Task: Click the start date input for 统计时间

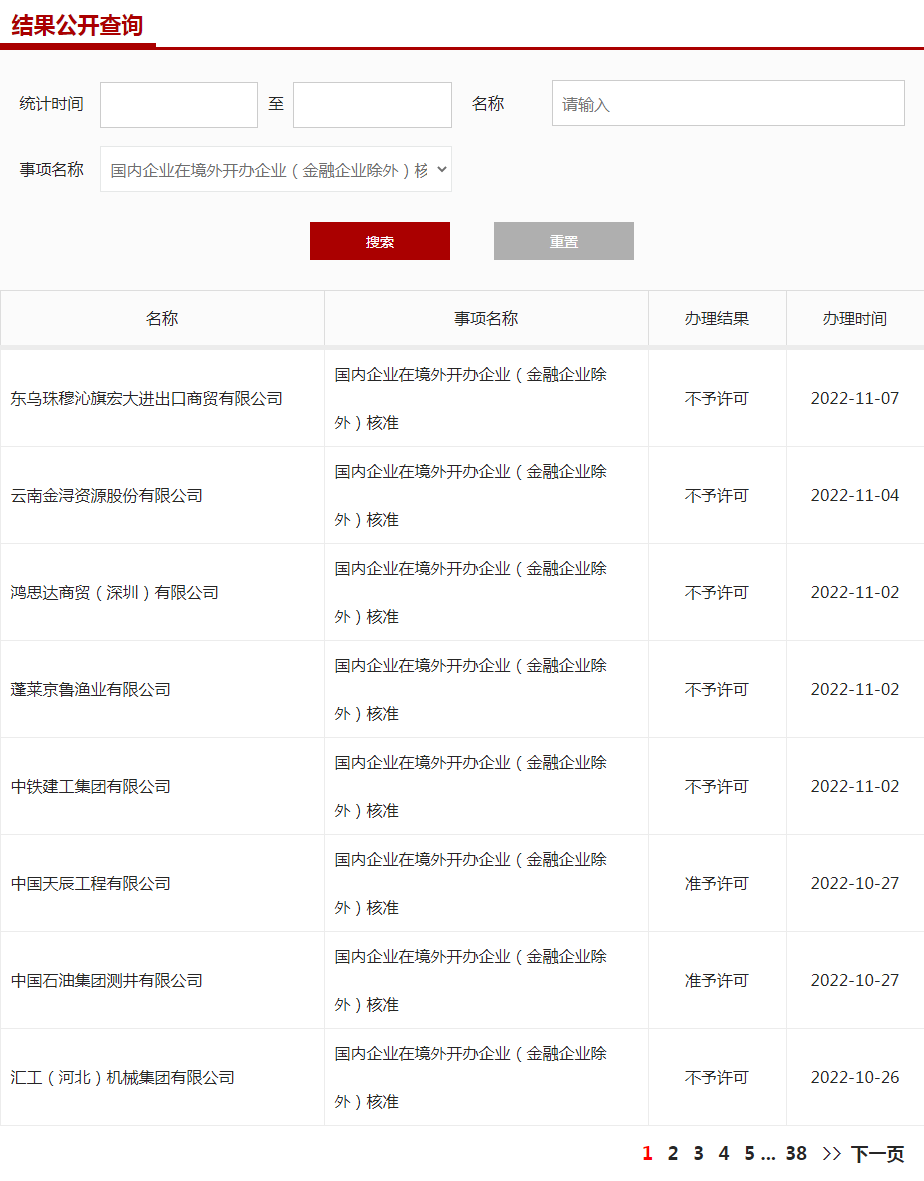Action: tap(178, 105)
